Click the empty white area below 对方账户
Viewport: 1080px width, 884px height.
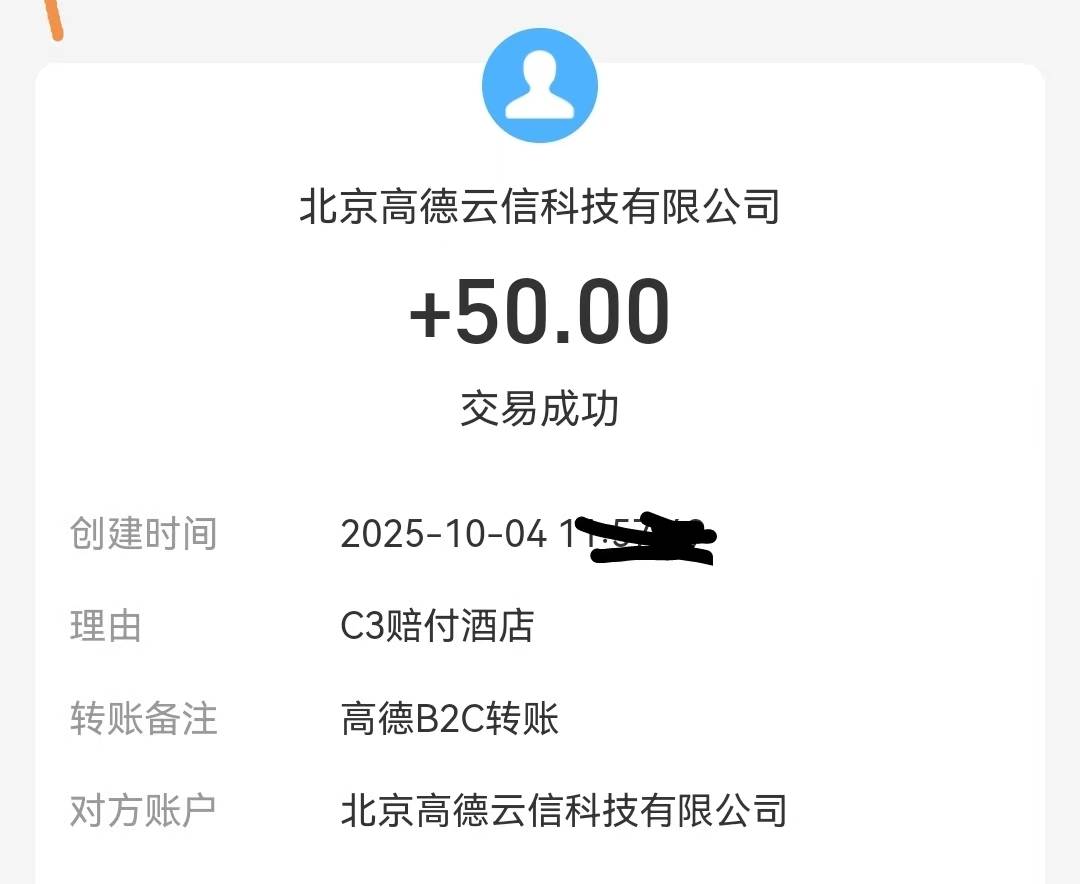point(540,860)
